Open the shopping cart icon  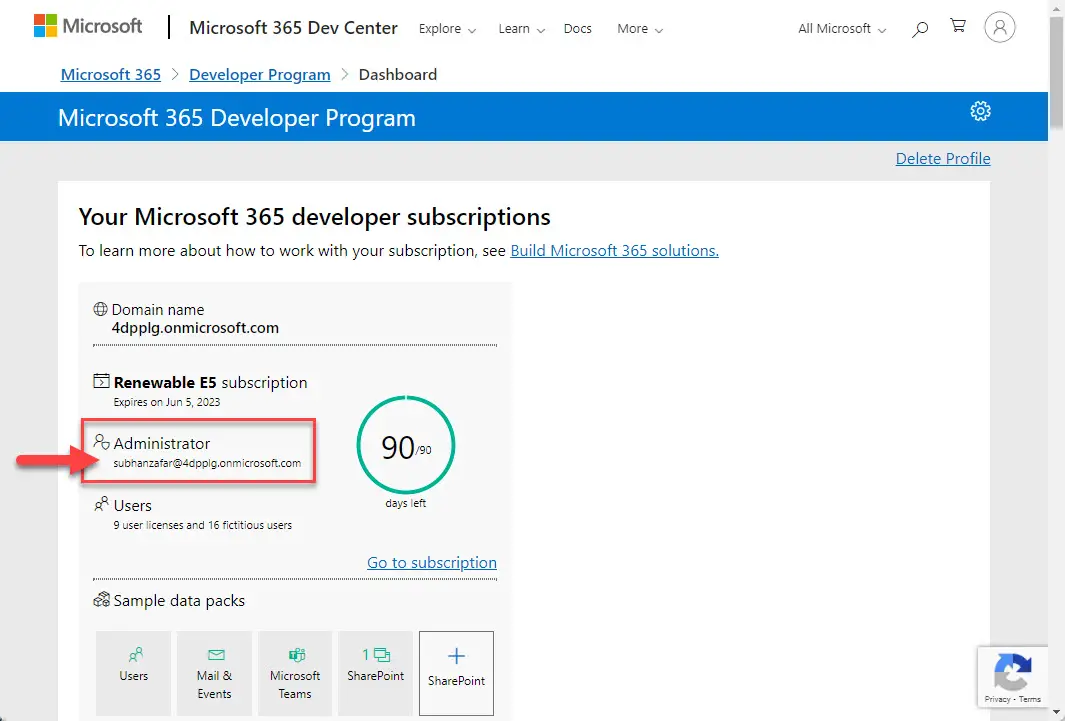click(958, 26)
